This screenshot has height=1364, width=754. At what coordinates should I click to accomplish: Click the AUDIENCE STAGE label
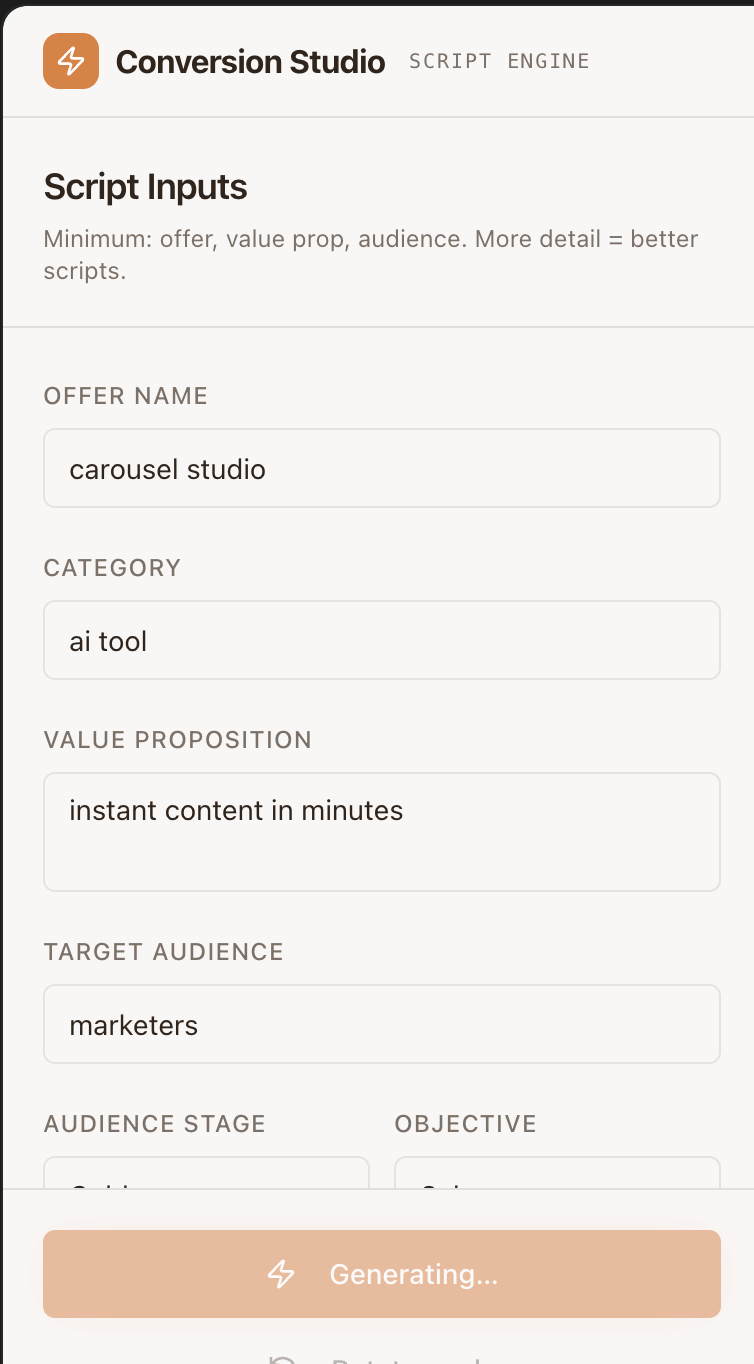click(155, 1124)
